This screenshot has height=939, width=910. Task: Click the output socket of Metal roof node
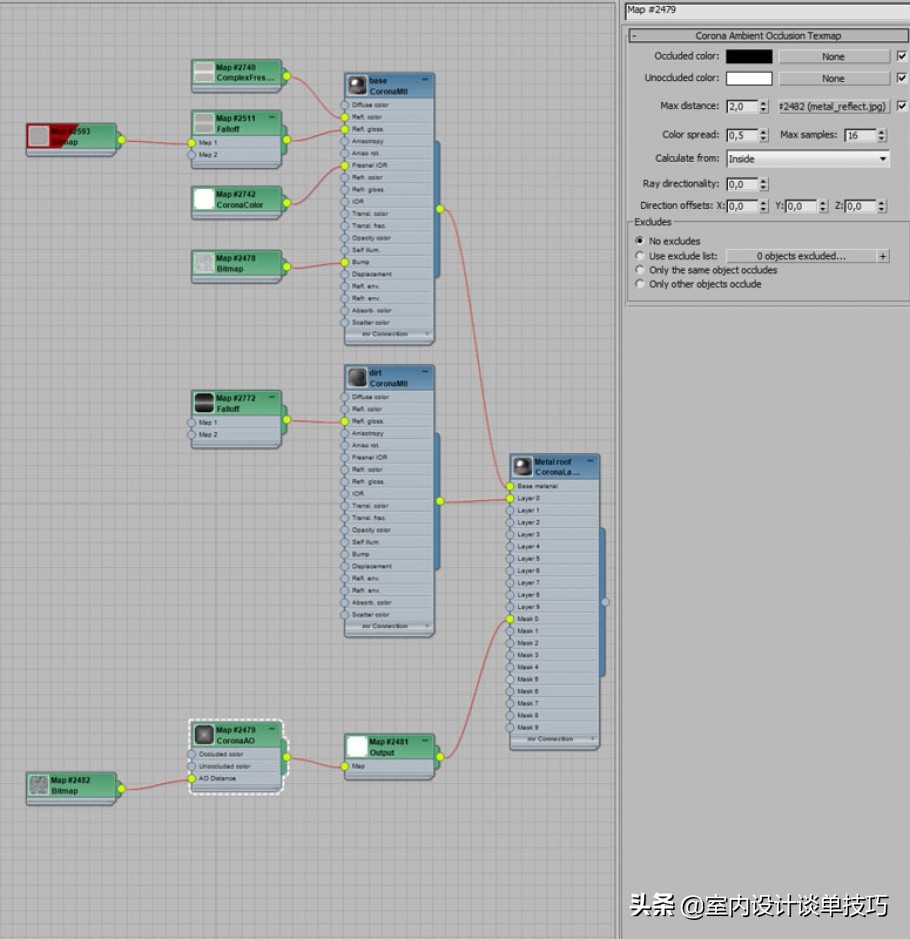(x=605, y=602)
